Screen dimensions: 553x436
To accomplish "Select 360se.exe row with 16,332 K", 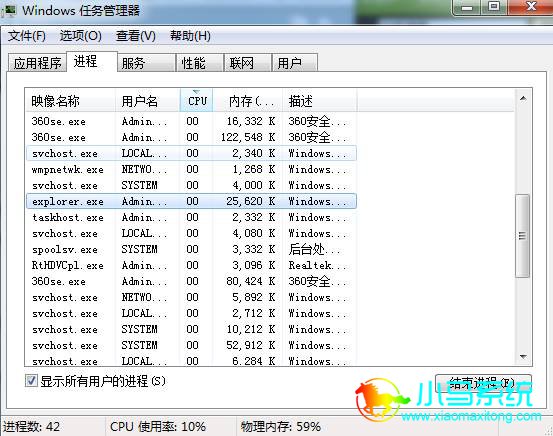I will pos(192,121).
